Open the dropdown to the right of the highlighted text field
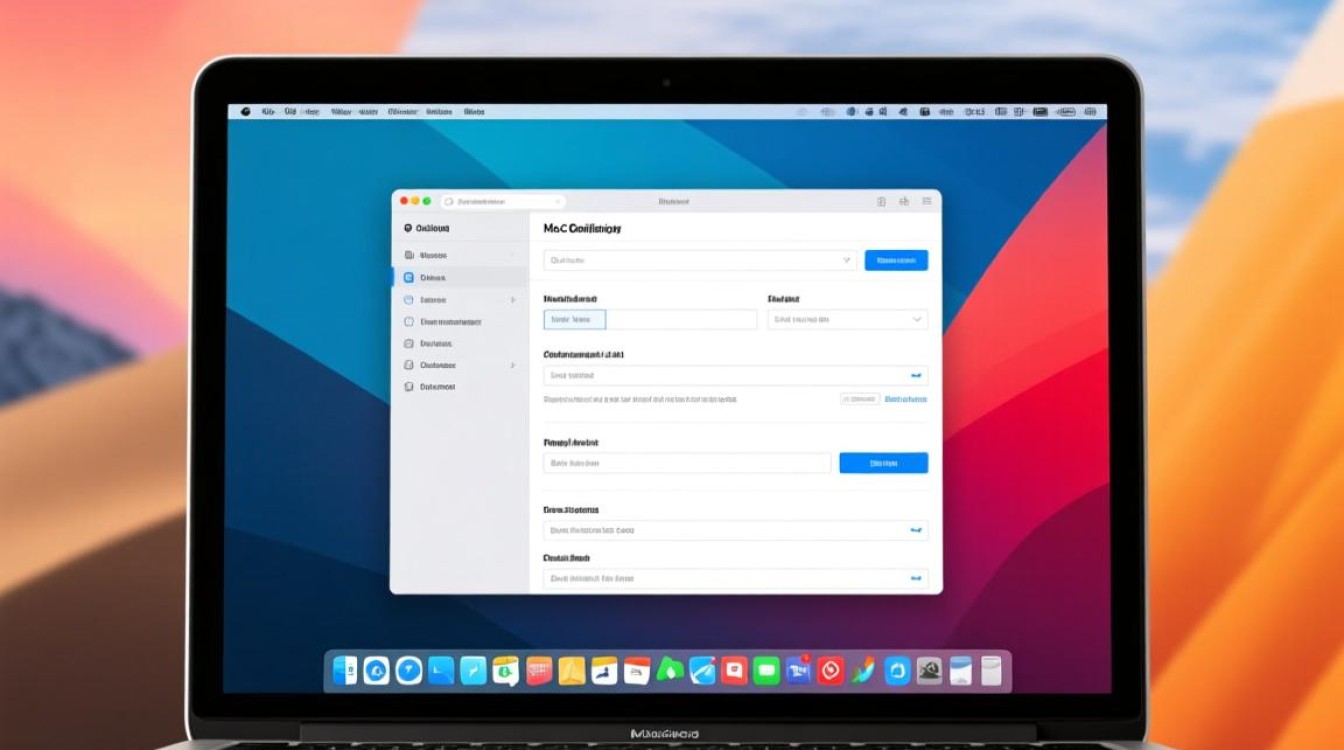 coord(847,320)
